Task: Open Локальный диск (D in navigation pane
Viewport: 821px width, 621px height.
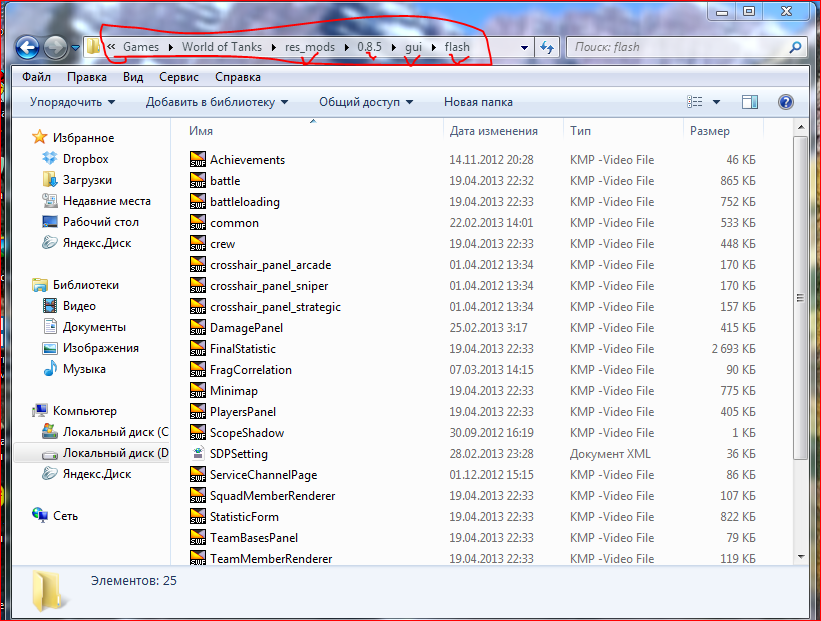Action: coord(115,452)
